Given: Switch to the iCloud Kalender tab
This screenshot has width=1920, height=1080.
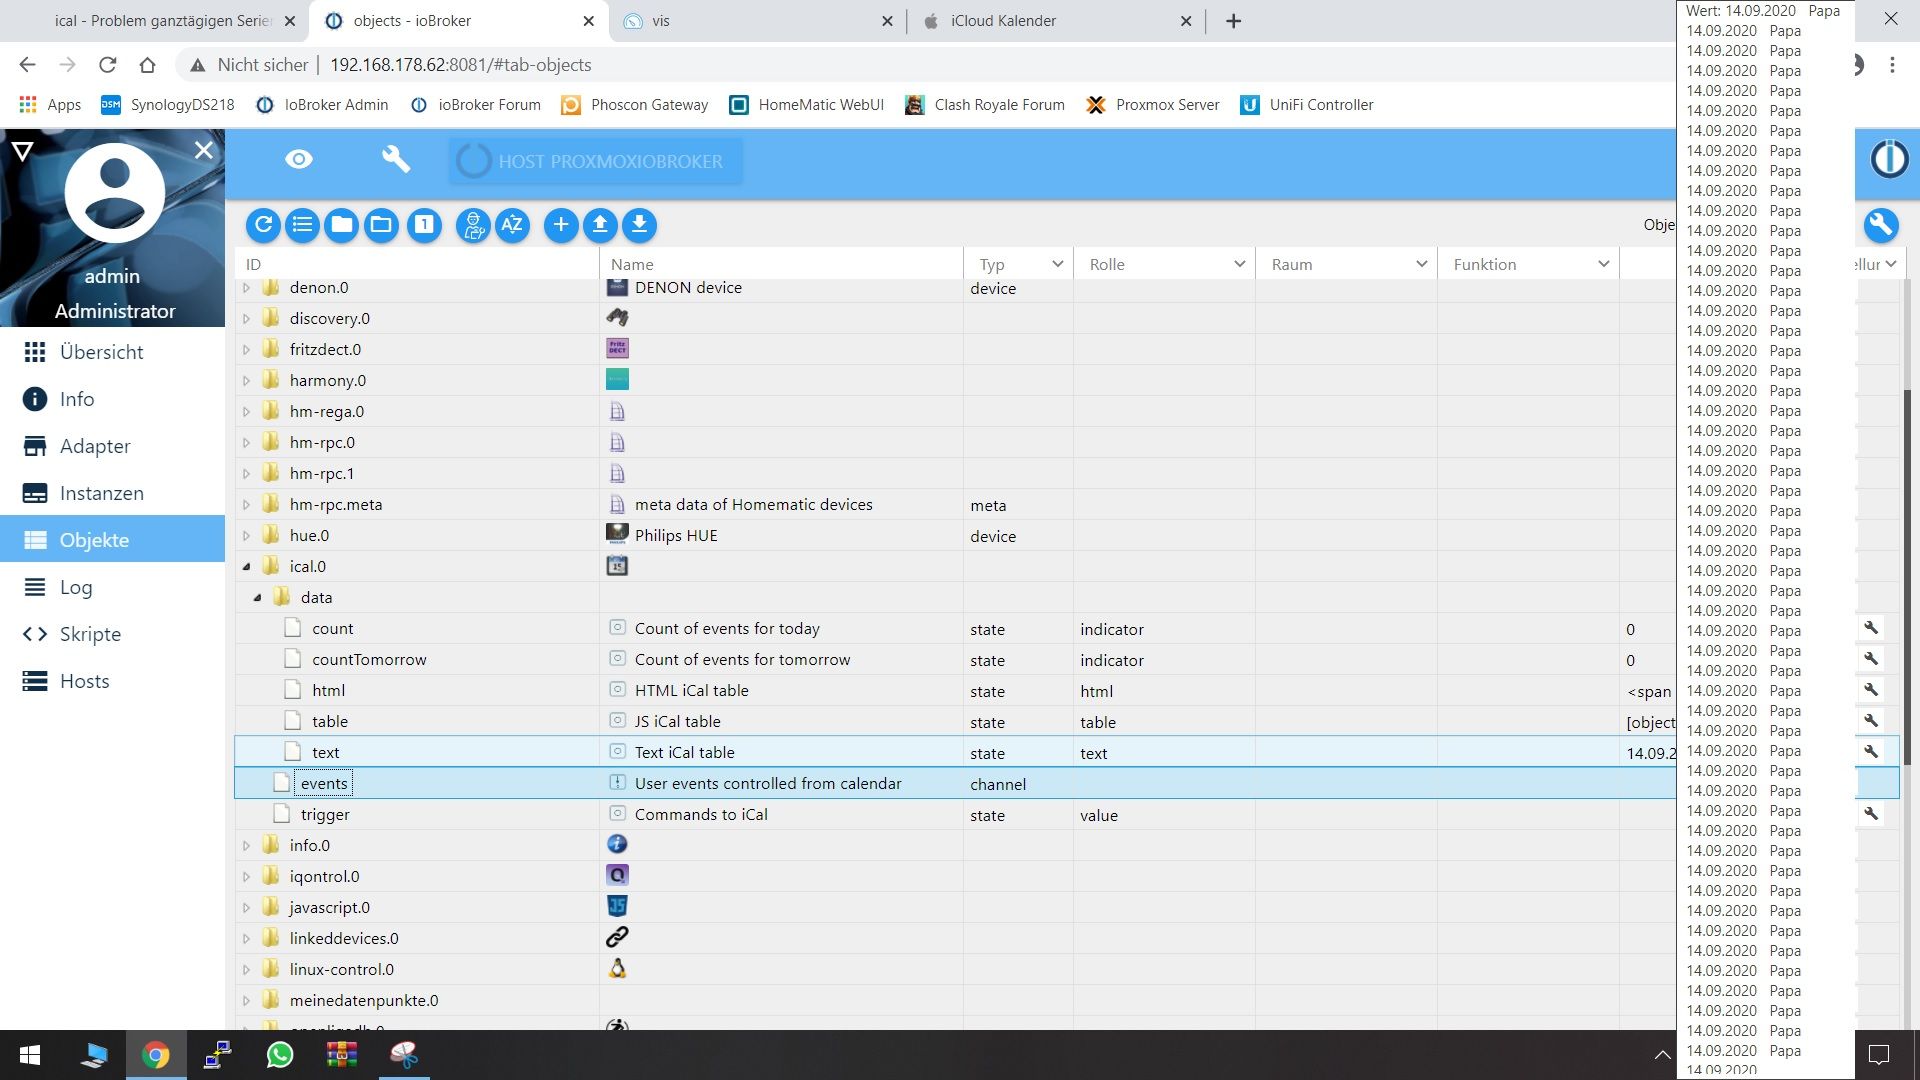Looking at the screenshot, I should coord(1002,21).
